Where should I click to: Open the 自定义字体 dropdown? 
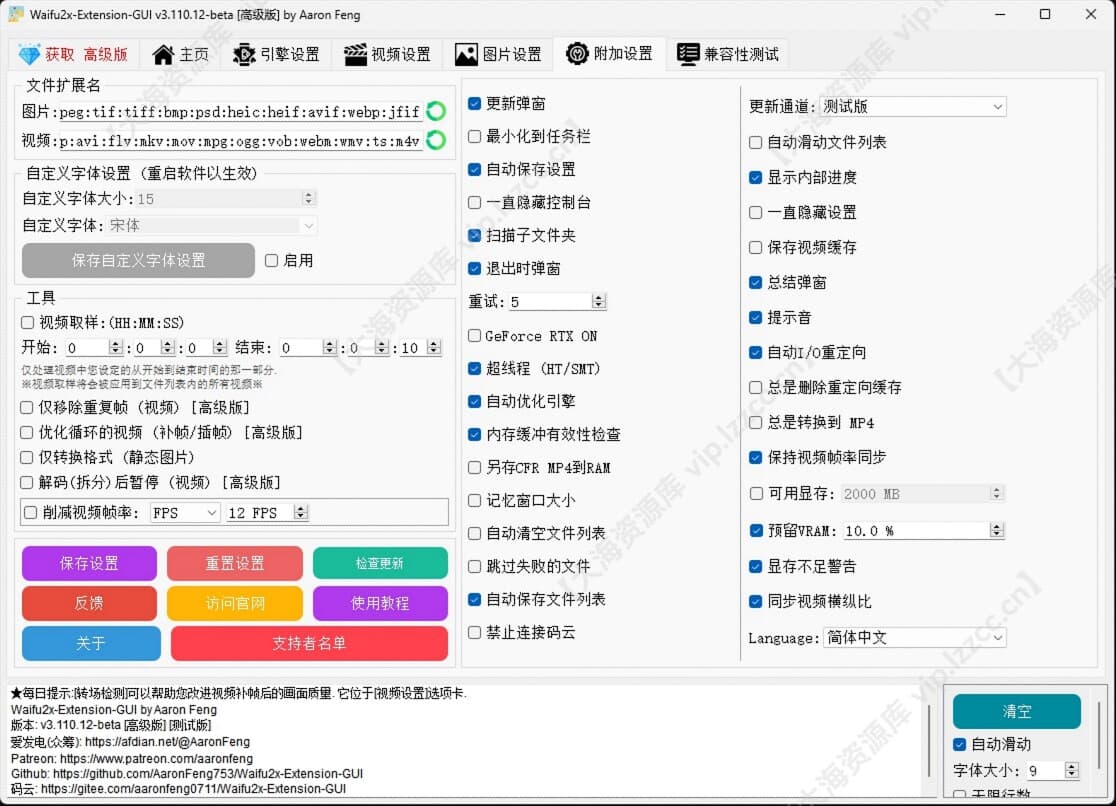(x=211, y=226)
